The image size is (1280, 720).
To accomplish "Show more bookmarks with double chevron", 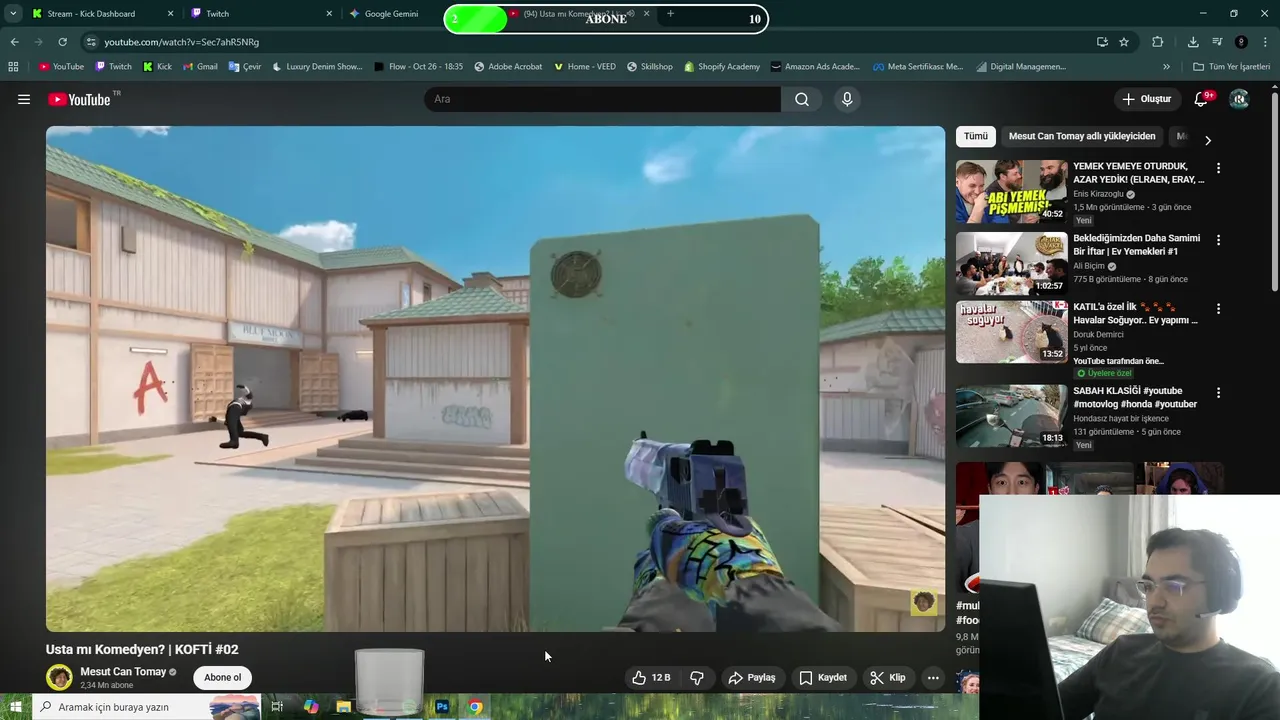I will (1166, 67).
